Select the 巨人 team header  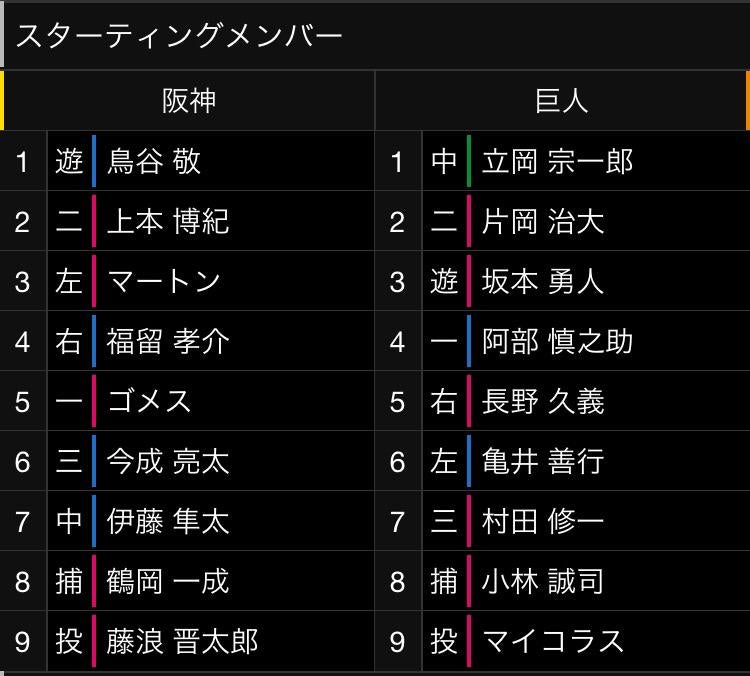(561, 100)
